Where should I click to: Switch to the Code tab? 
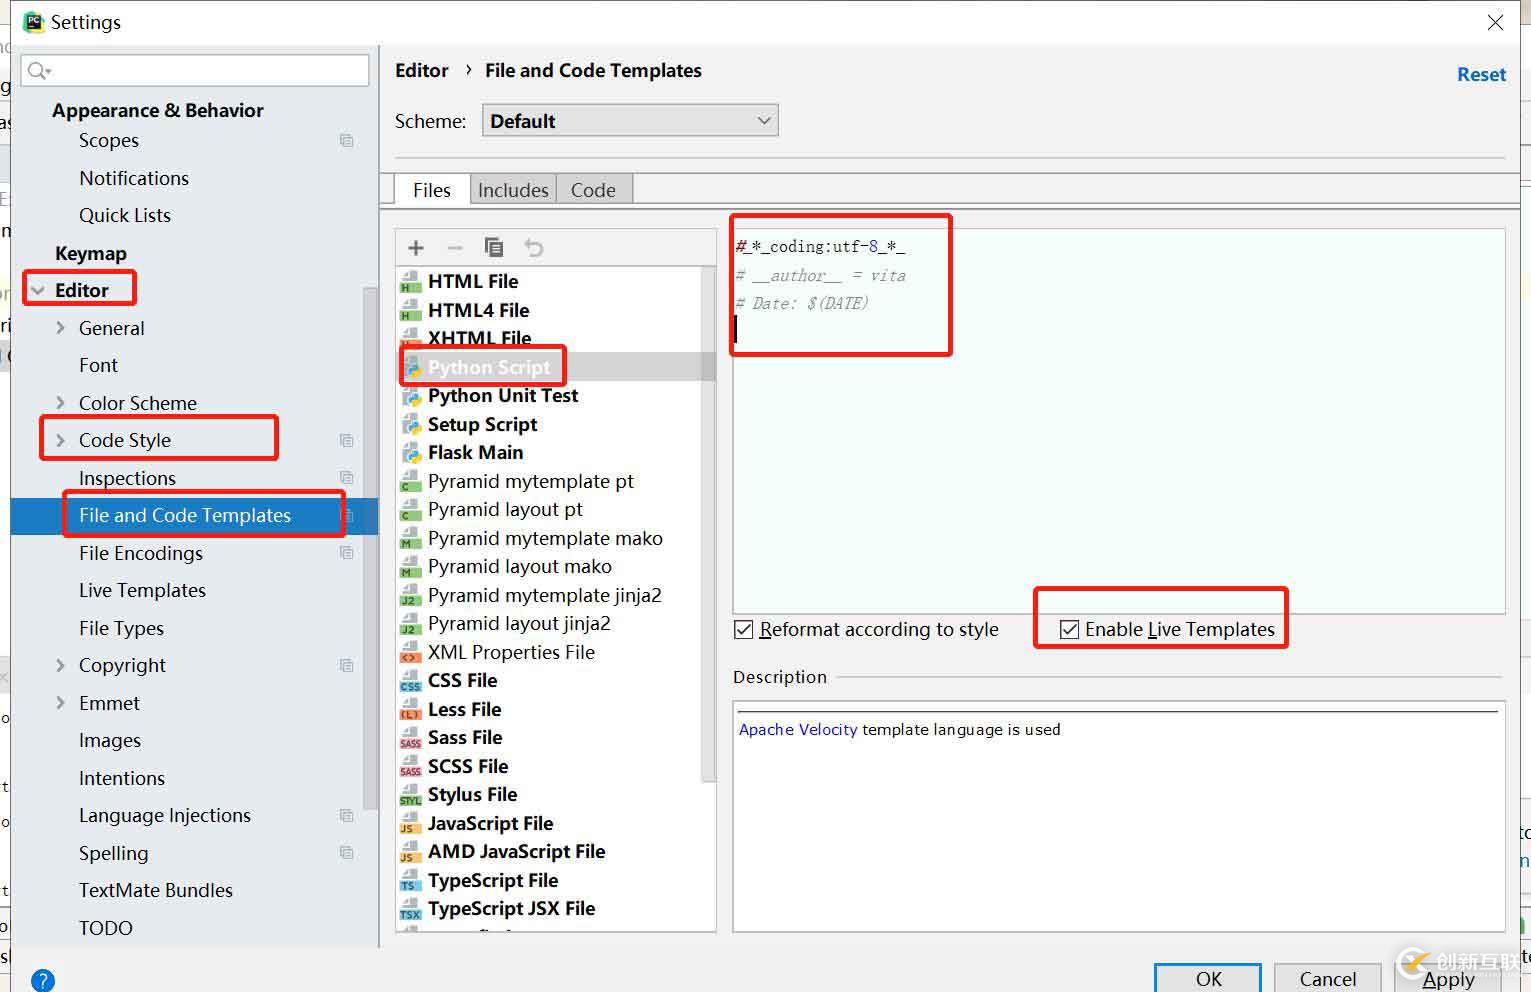point(593,190)
